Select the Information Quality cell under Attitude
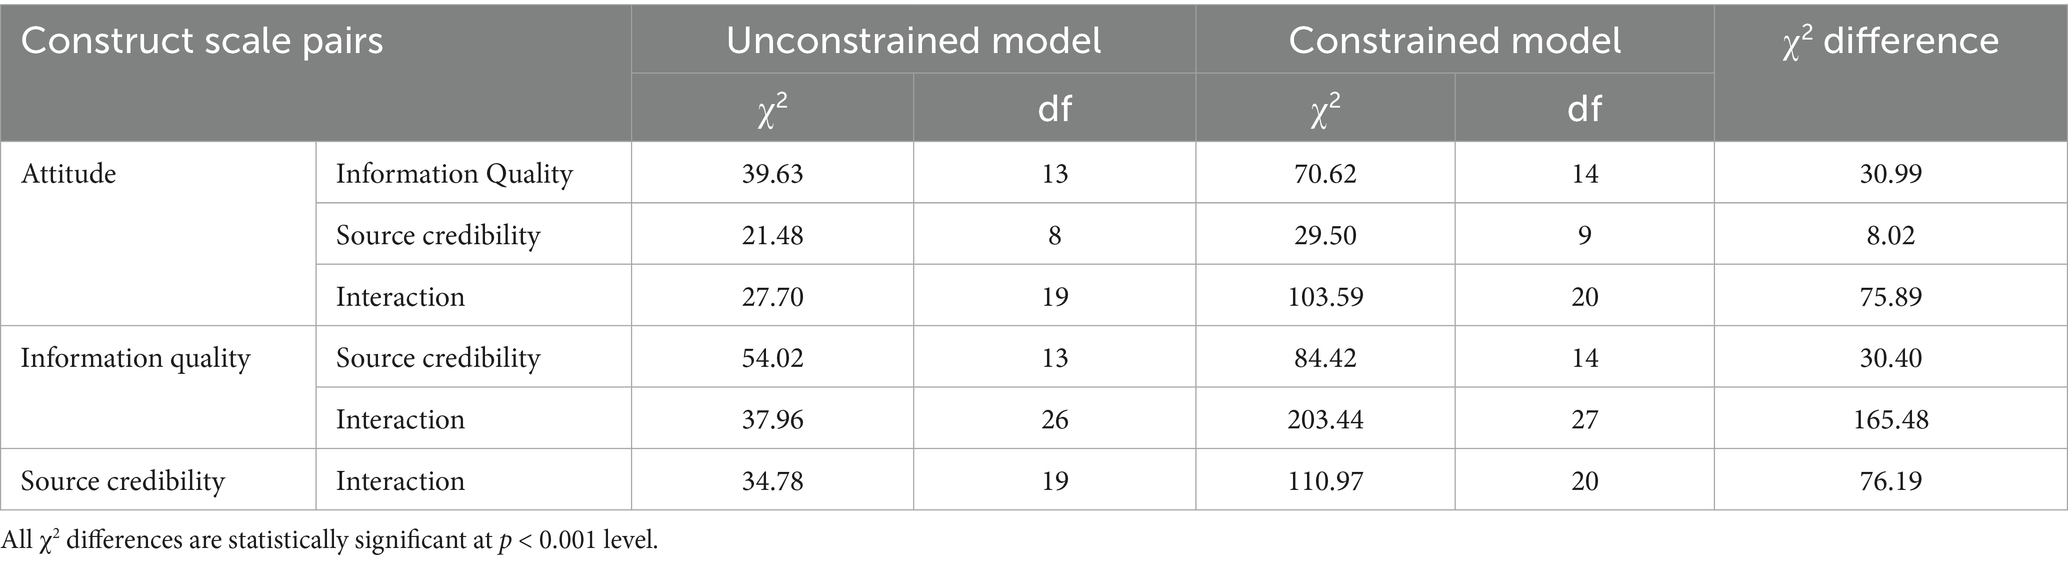 point(454,174)
